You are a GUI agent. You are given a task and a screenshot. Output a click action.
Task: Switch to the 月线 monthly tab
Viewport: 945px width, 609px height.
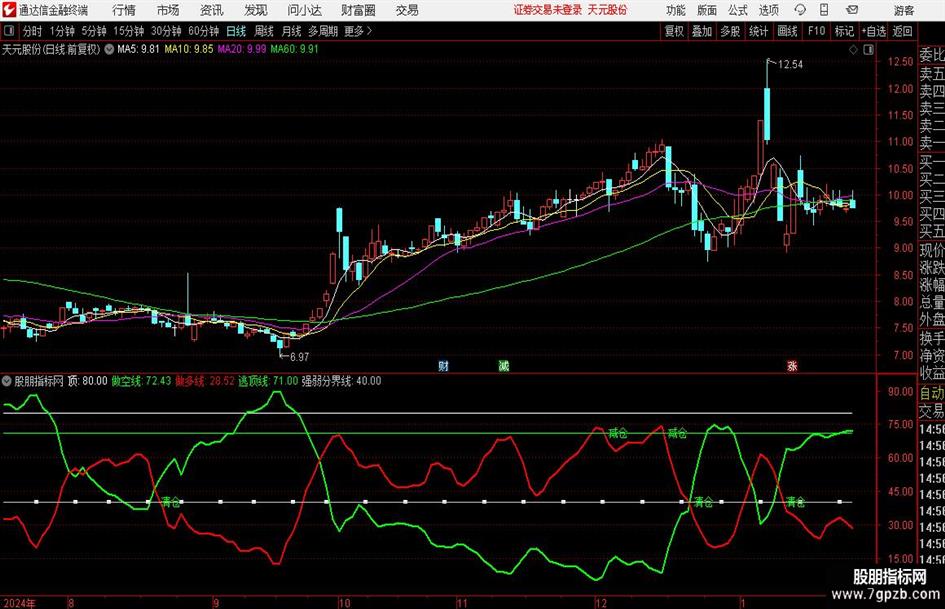click(x=292, y=31)
